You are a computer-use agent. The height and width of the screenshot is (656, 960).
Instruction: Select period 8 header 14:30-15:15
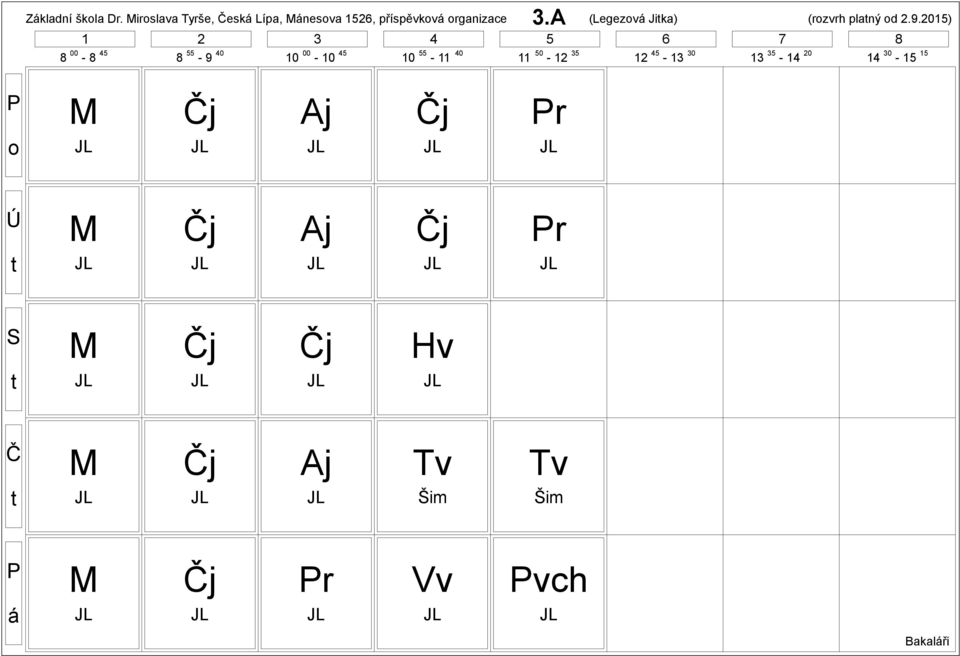(x=896, y=47)
